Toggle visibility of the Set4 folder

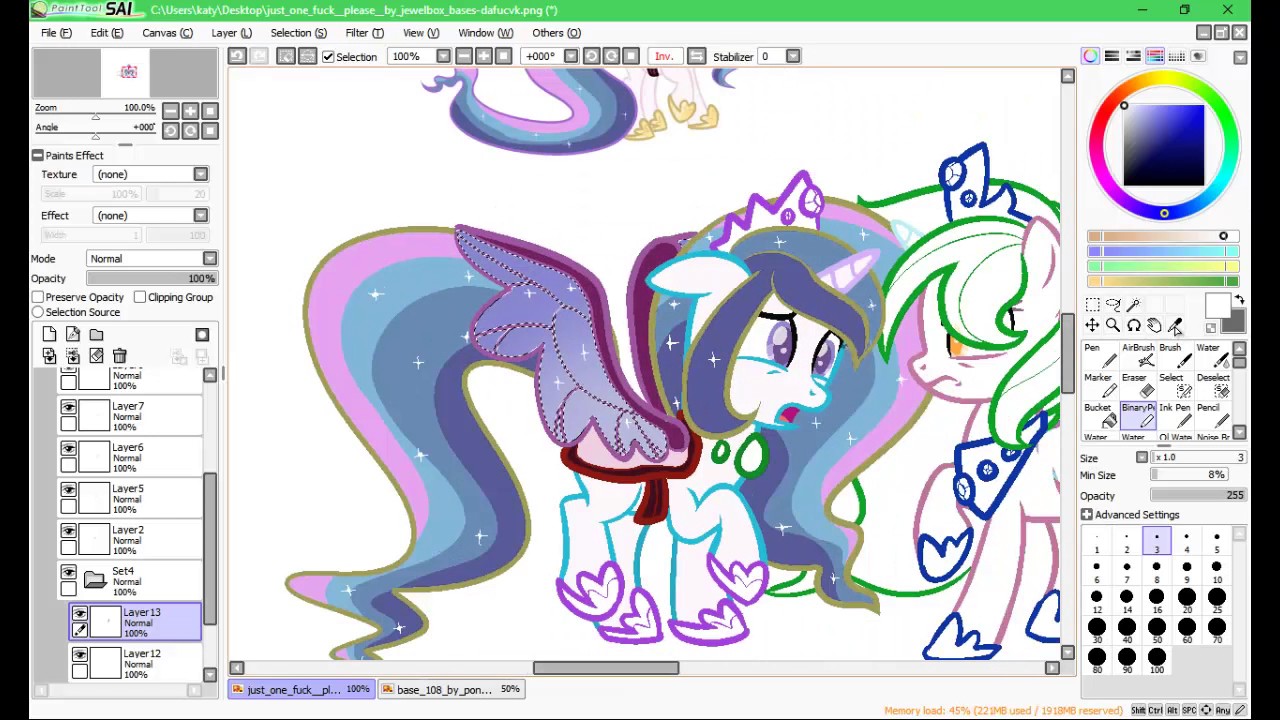click(x=68, y=572)
